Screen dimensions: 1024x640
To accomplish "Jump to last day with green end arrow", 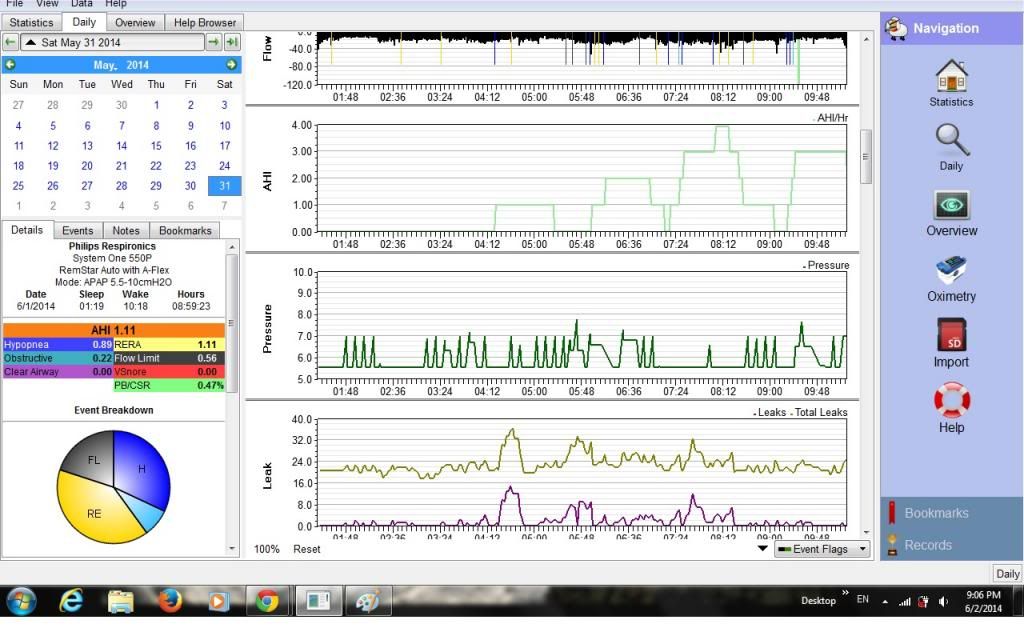I will pyautogui.click(x=232, y=42).
